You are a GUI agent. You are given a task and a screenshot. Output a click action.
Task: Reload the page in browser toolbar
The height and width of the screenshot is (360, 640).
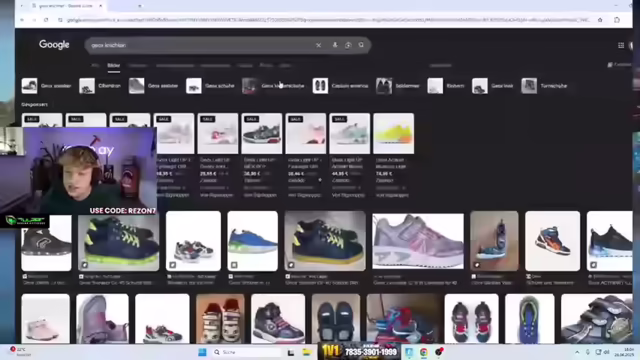pos(46,20)
